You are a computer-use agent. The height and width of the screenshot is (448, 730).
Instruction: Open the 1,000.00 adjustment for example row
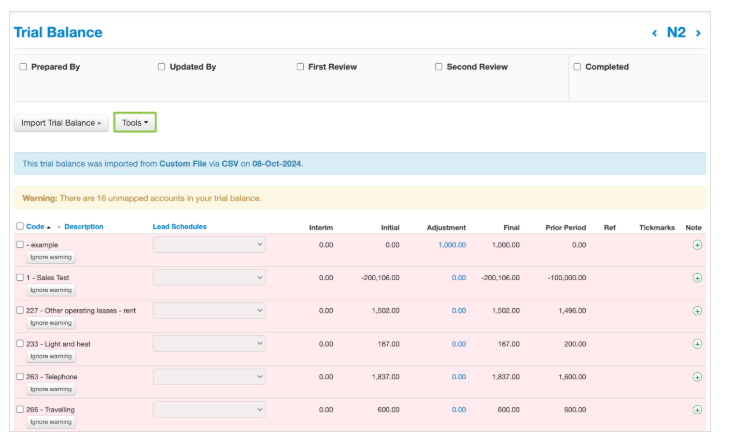[x=451, y=245]
